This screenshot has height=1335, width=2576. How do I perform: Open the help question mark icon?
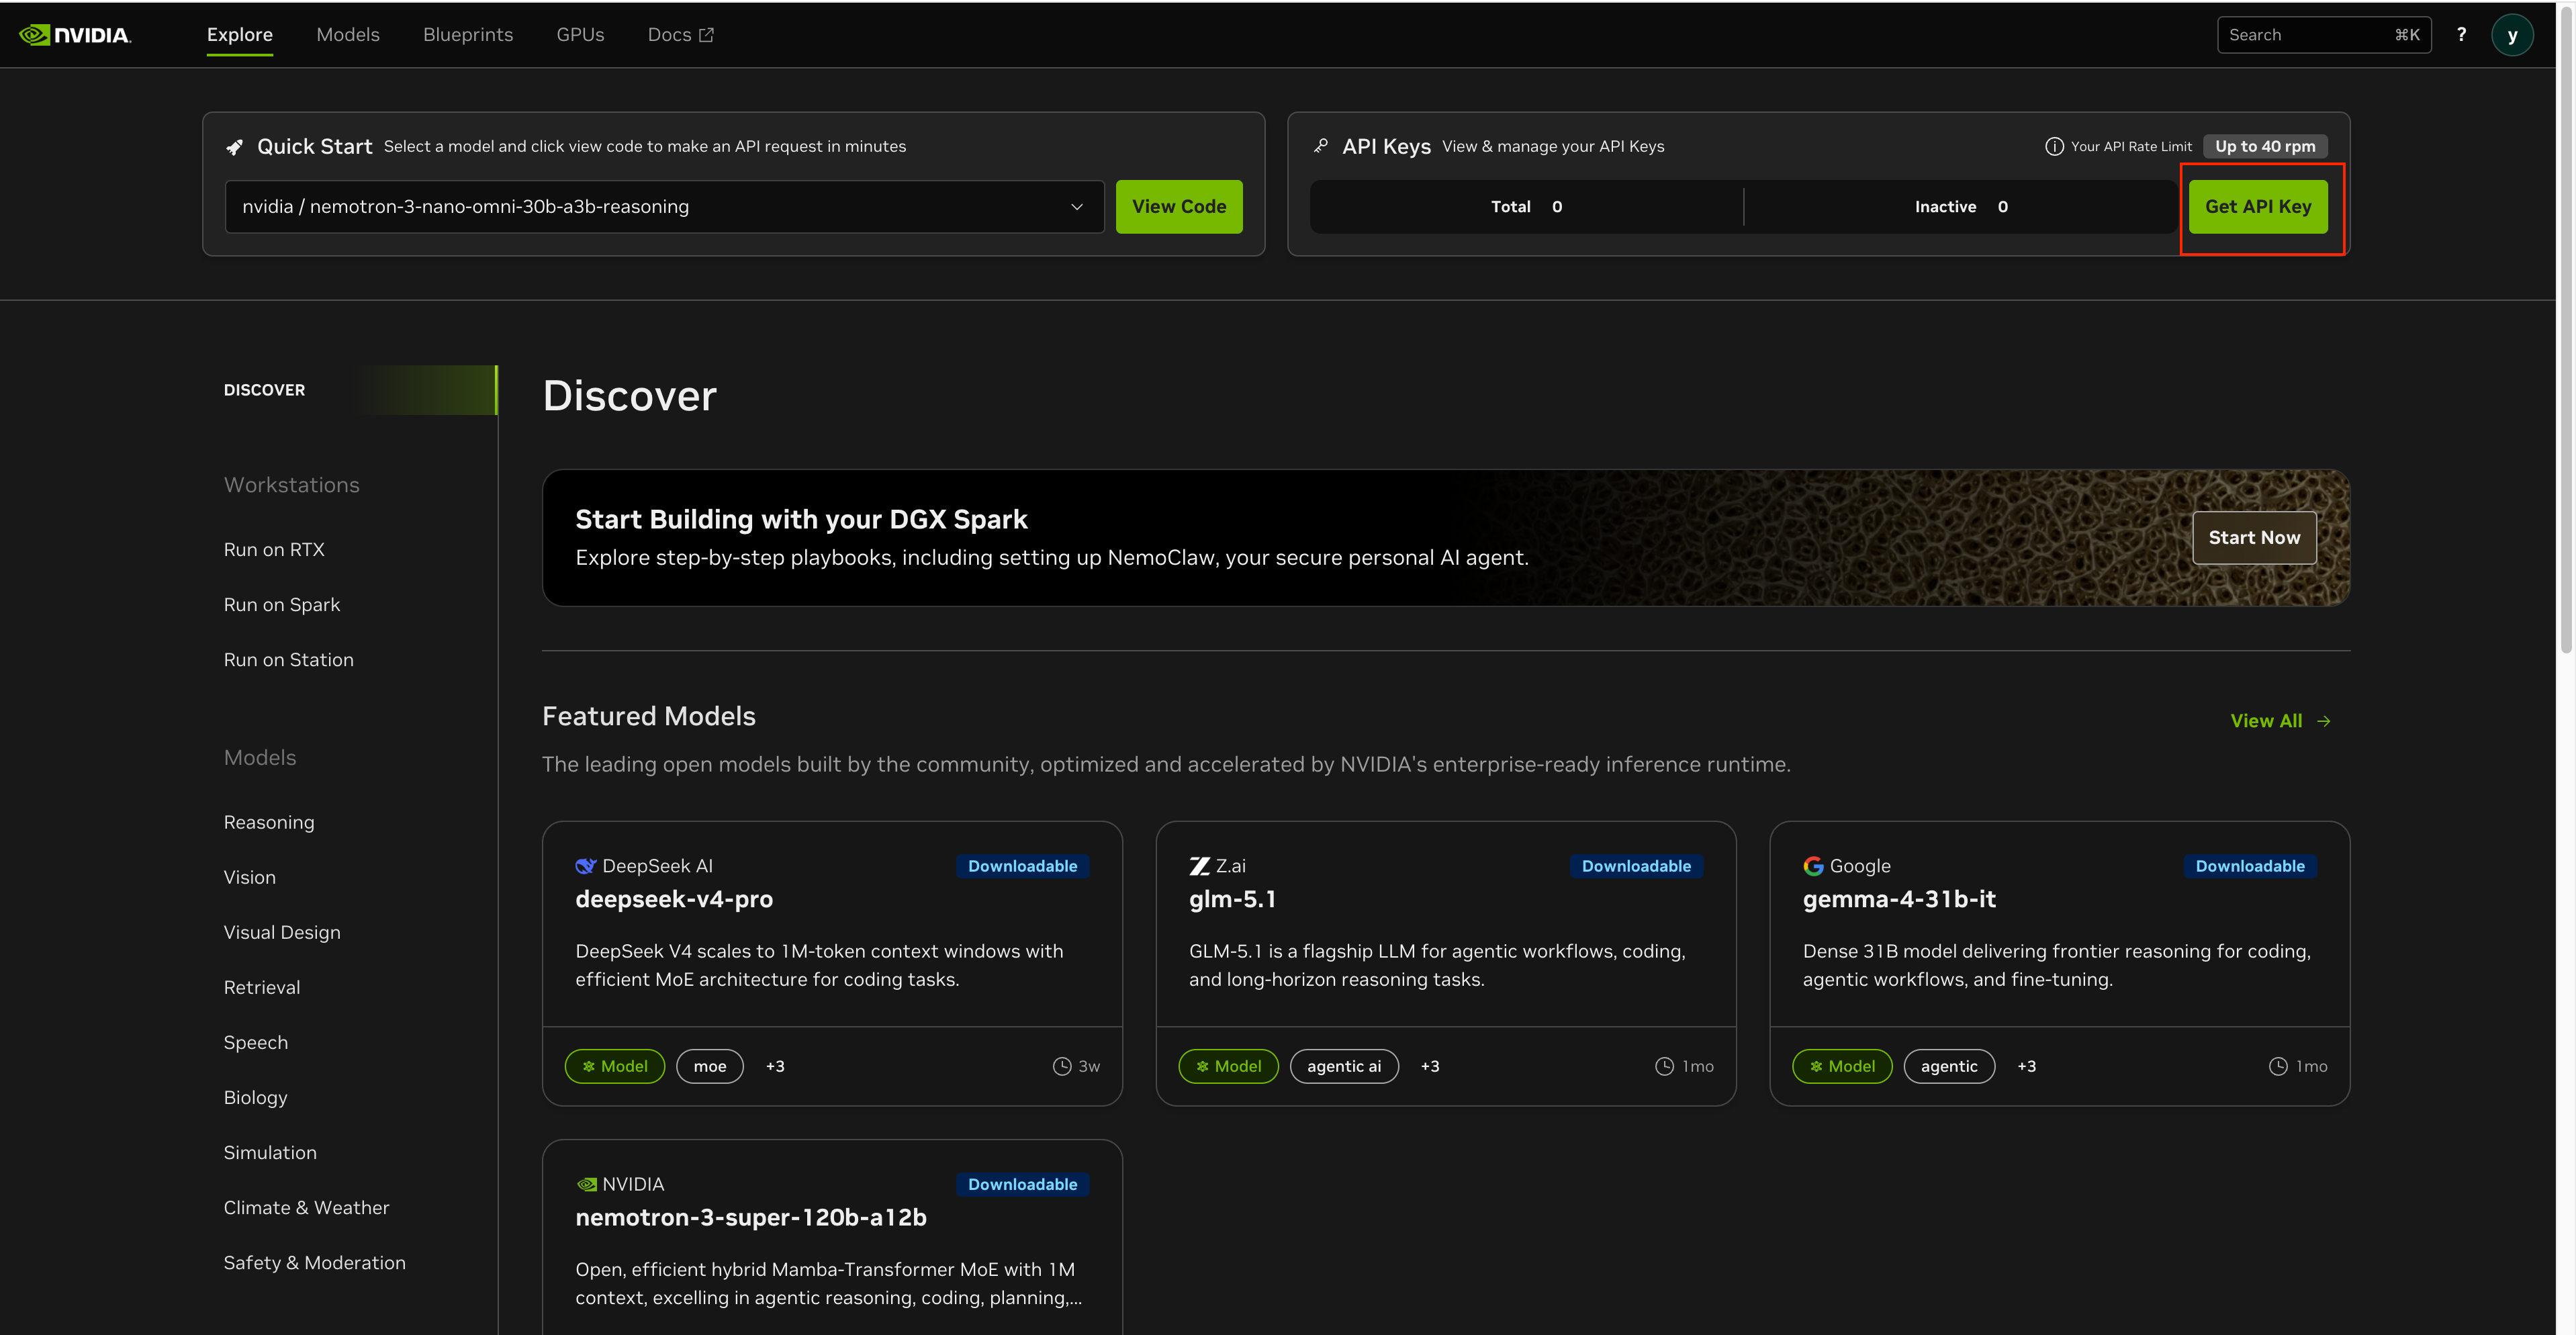pyautogui.click(x=2461, y=35)
